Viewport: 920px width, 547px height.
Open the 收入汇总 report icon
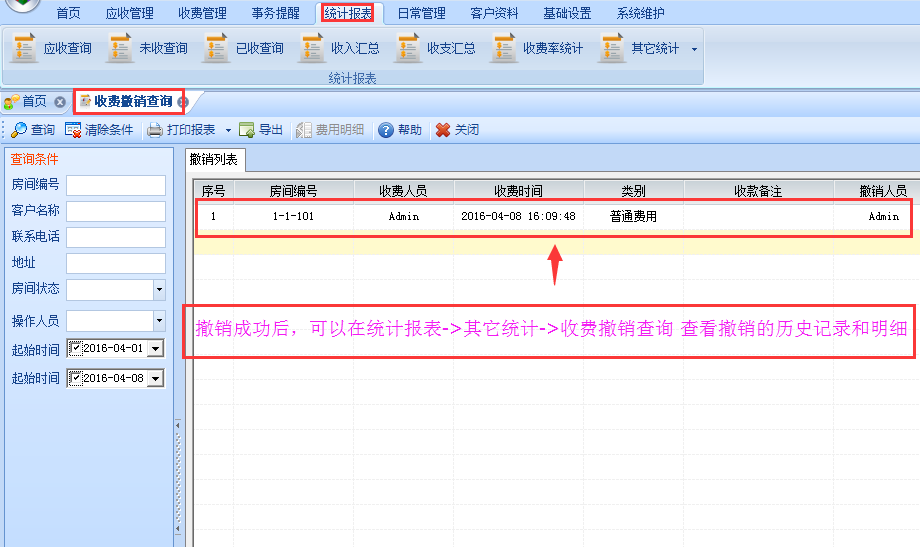pos(312,48)
